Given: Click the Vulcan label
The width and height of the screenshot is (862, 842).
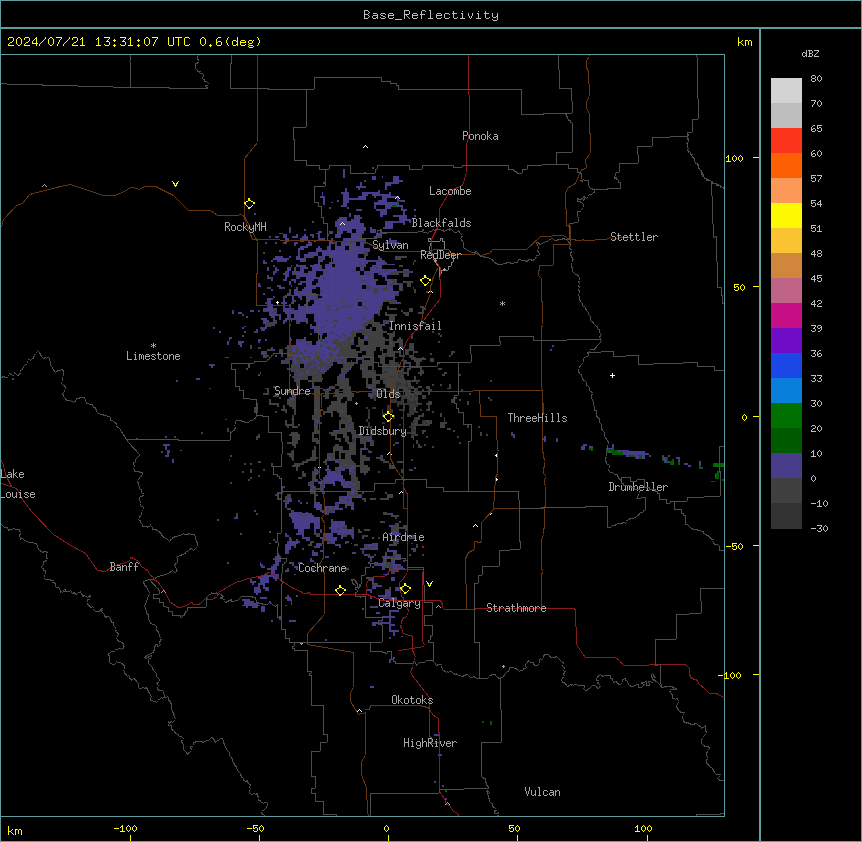Looking at the screenshot, I should (543, 792).
